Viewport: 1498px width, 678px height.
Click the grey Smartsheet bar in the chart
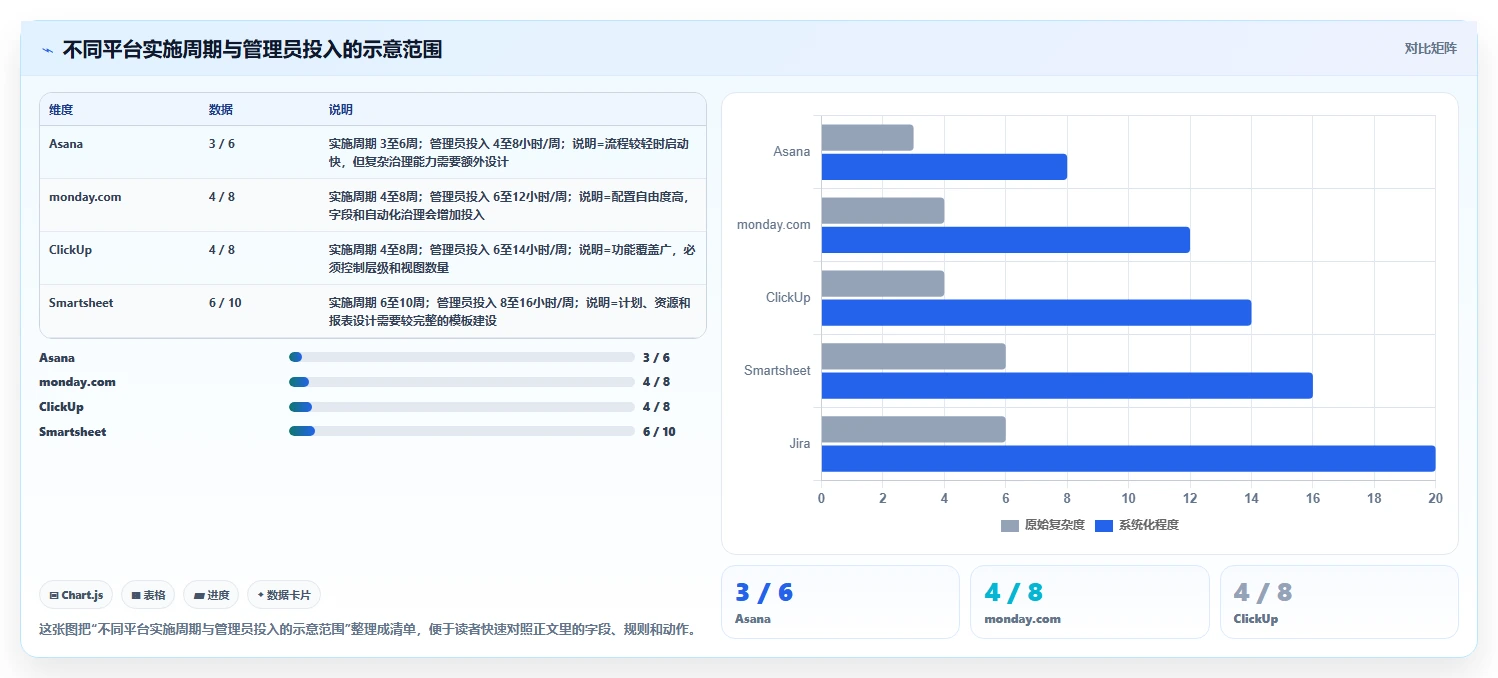pos(913,357)
